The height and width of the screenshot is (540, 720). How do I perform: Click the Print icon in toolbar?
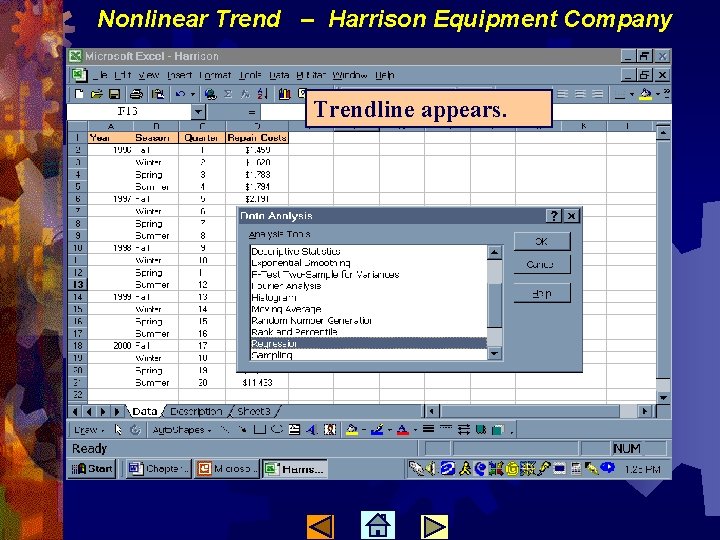(x=136, y=94)
